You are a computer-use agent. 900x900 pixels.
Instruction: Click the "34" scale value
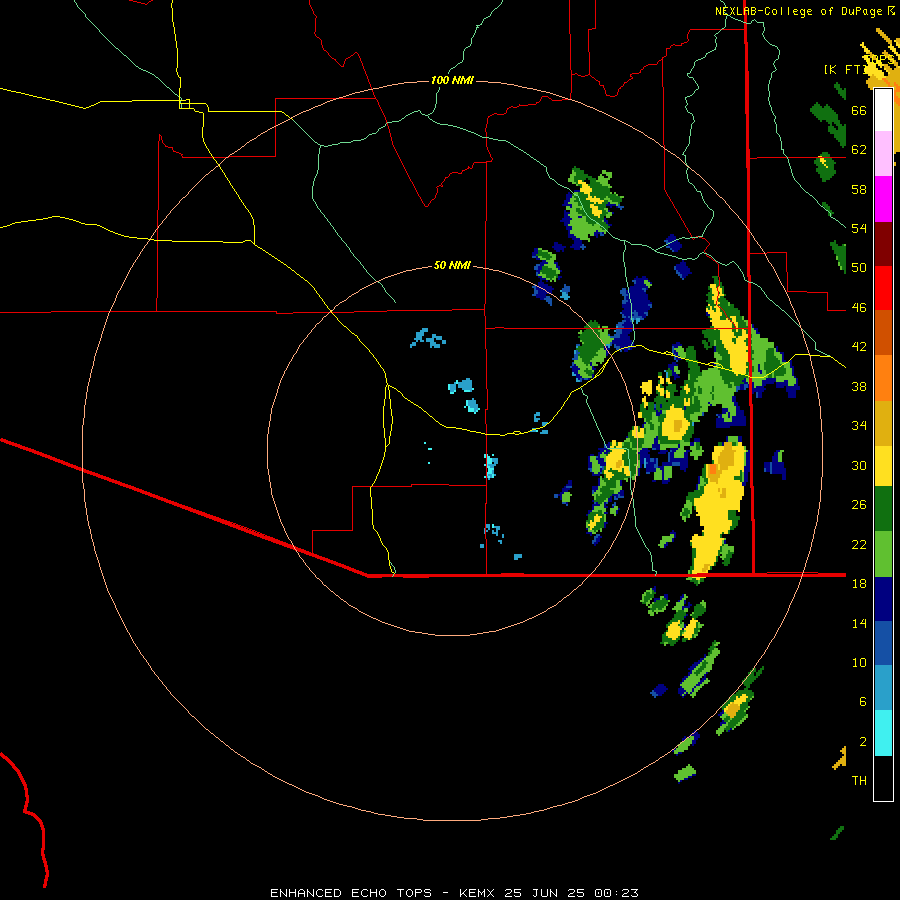[859, 426]
